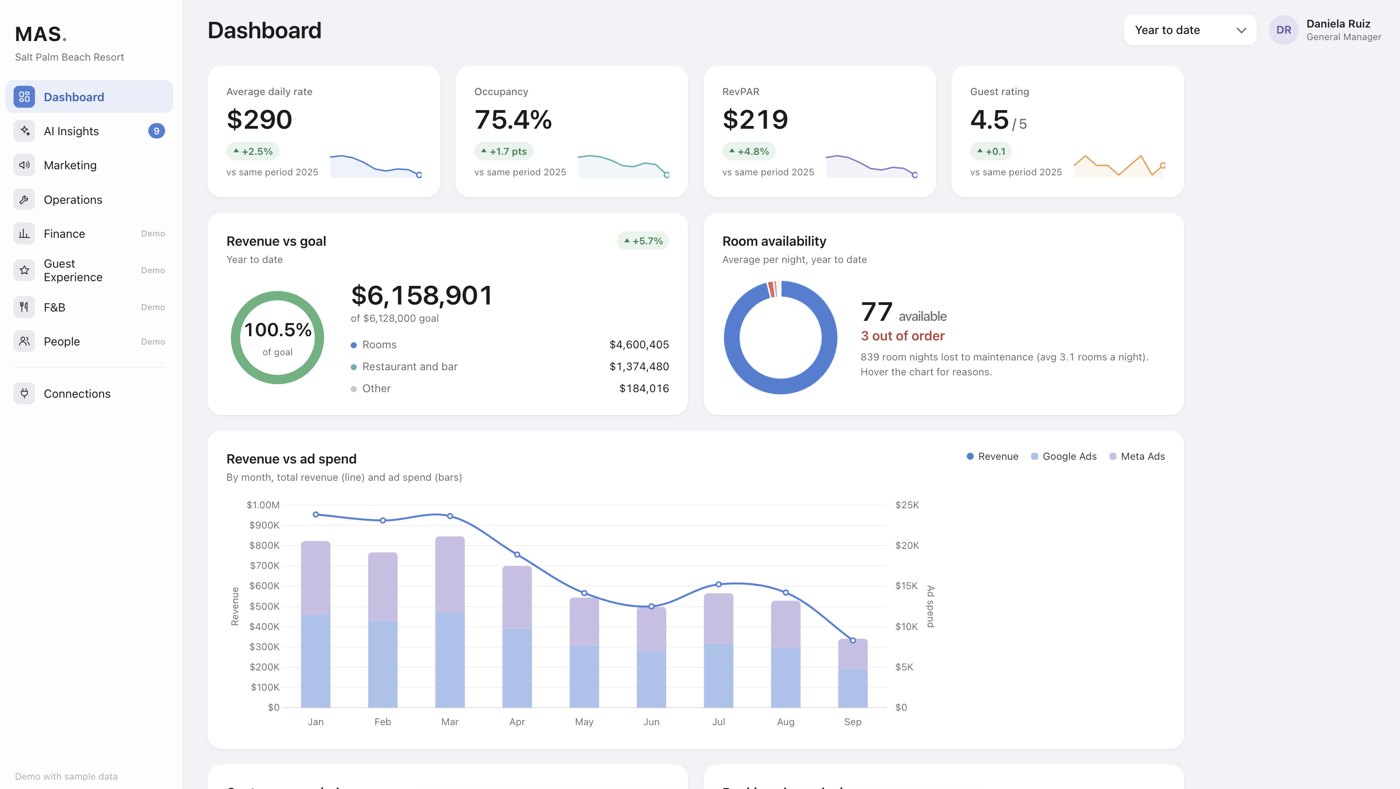1400x789 pixels.
Task: Navigate to the Finance section
Action: 89,234
